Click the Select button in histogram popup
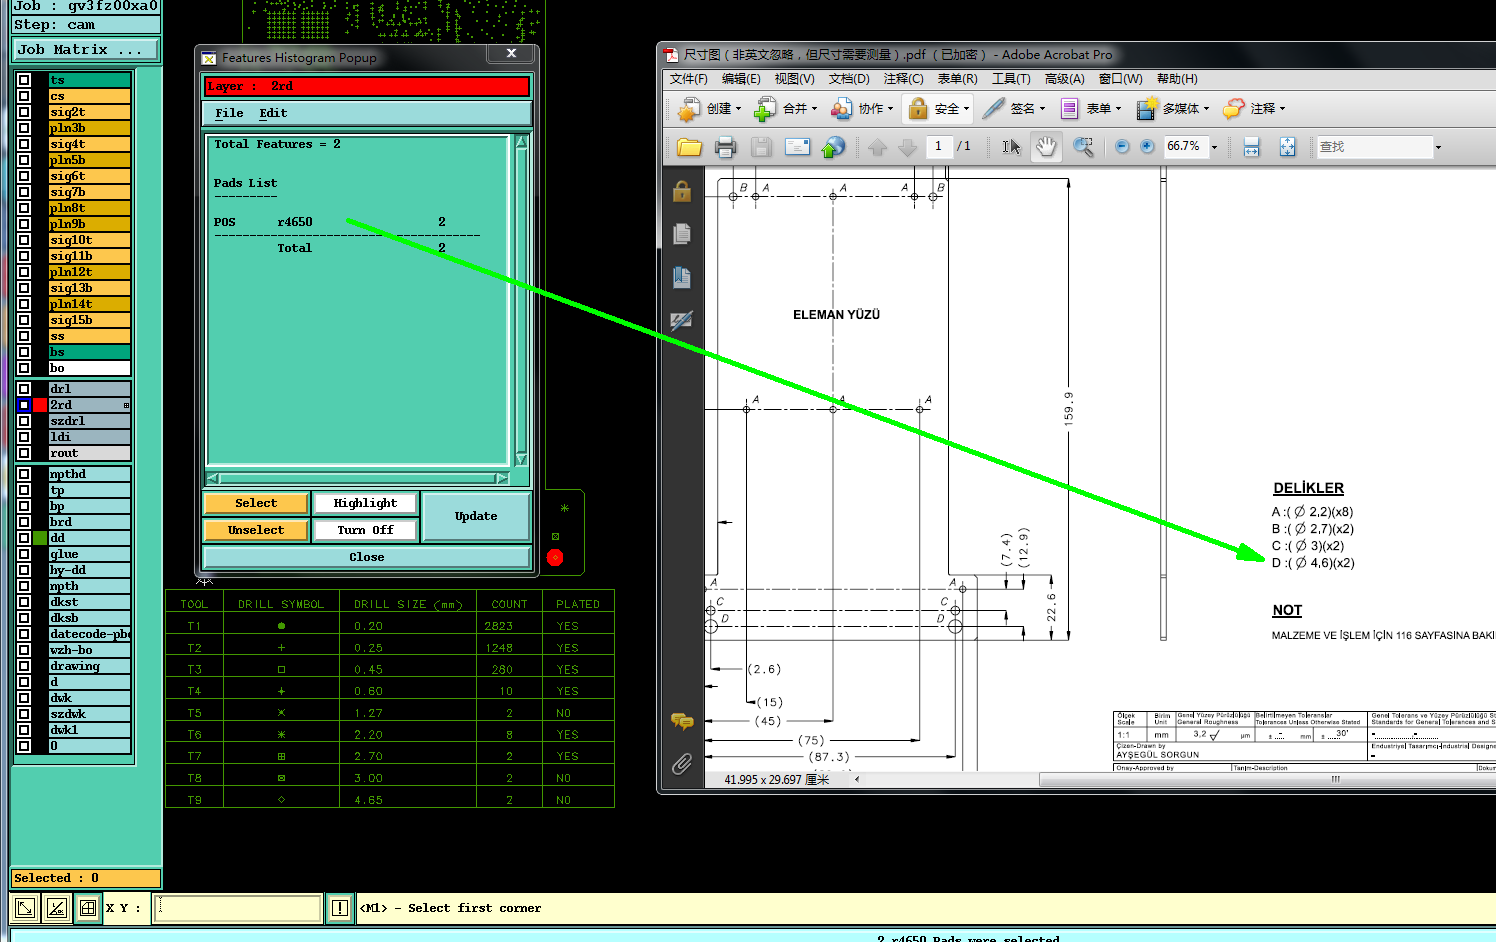1496x942 pixels. point(256,503)
